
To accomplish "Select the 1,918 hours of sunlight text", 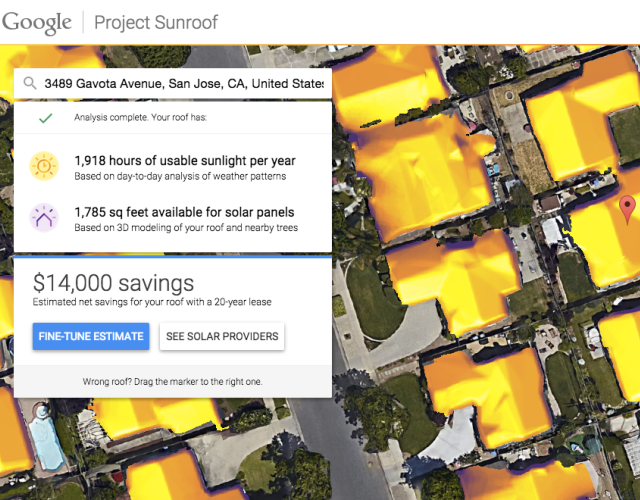I will [x=185, y=160].
